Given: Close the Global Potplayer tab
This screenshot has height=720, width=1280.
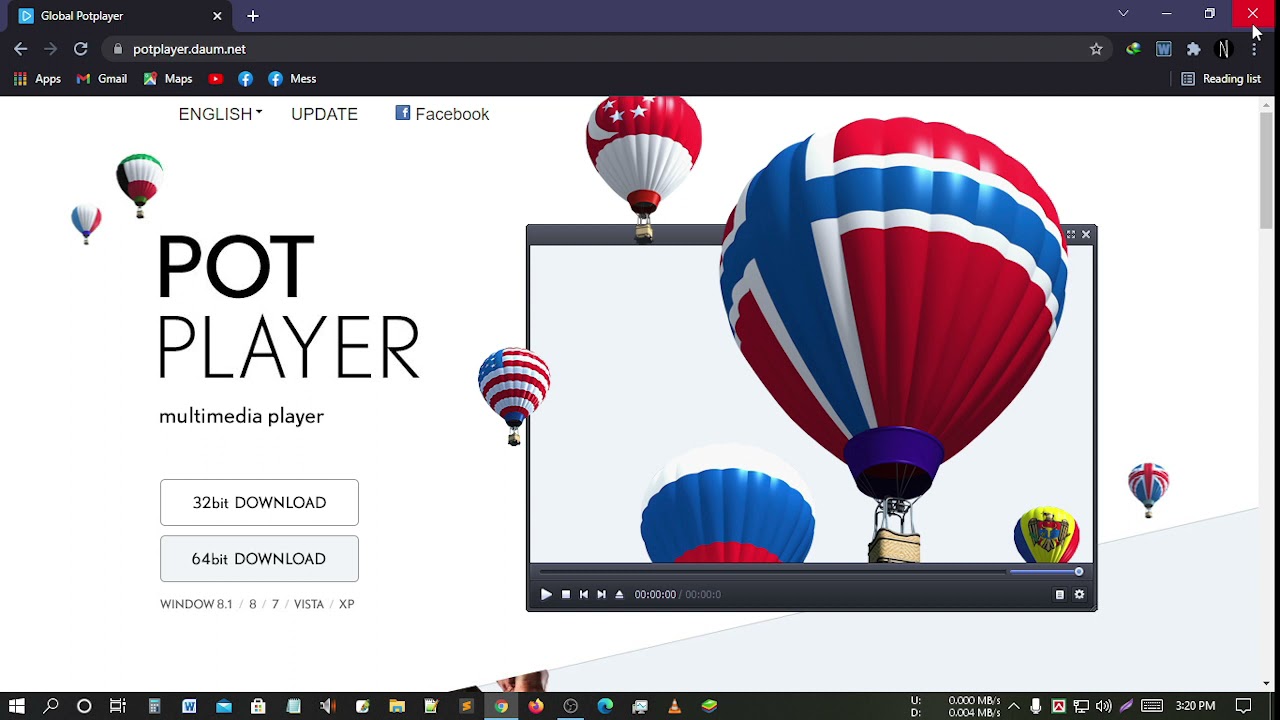Looking at the screenshot, I should click(x=217, y=16).
